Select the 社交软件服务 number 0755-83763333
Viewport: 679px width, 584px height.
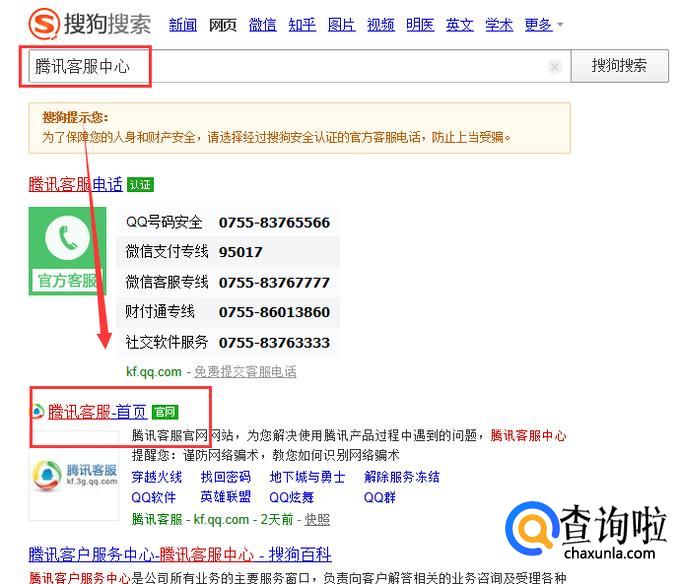[274, 343]
